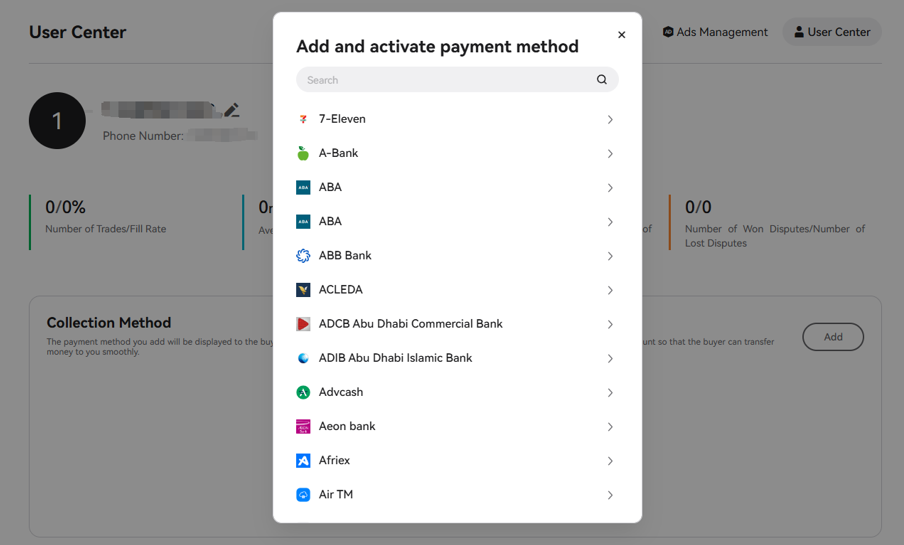Screen dimensions: 904x545
Task: Expand the Afriex row chevron
Action: (610, 461)
